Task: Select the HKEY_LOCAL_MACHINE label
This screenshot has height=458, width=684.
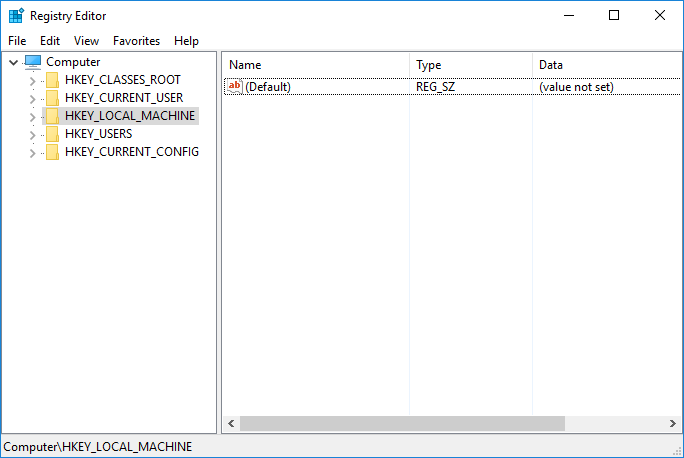Action: (x=130, y=116)
